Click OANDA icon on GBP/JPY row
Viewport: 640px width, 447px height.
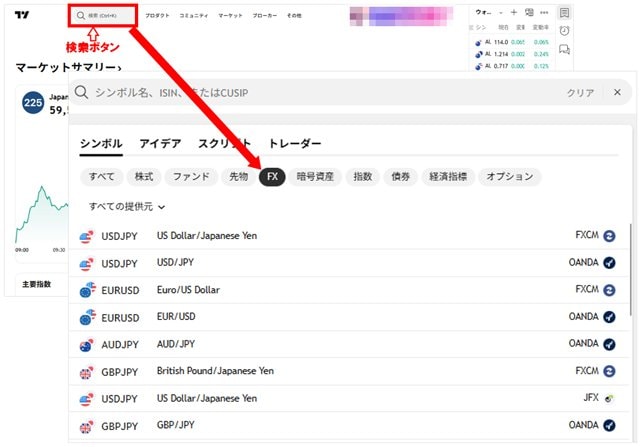[x=609, y=425]
